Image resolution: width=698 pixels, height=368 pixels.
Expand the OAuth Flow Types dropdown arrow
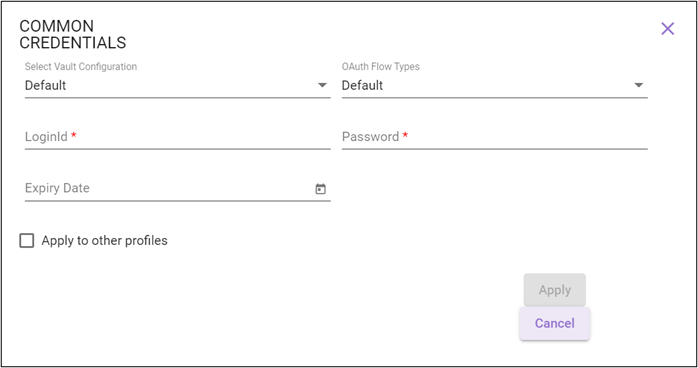click(639, 85)
